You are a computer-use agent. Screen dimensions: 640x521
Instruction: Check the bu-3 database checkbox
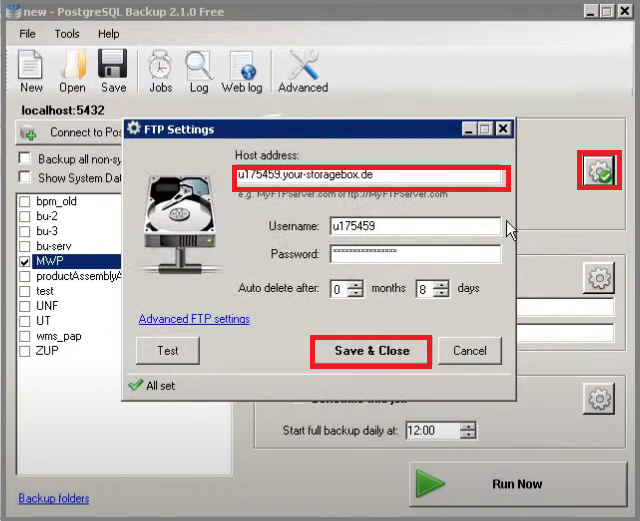tap(25, 231)
